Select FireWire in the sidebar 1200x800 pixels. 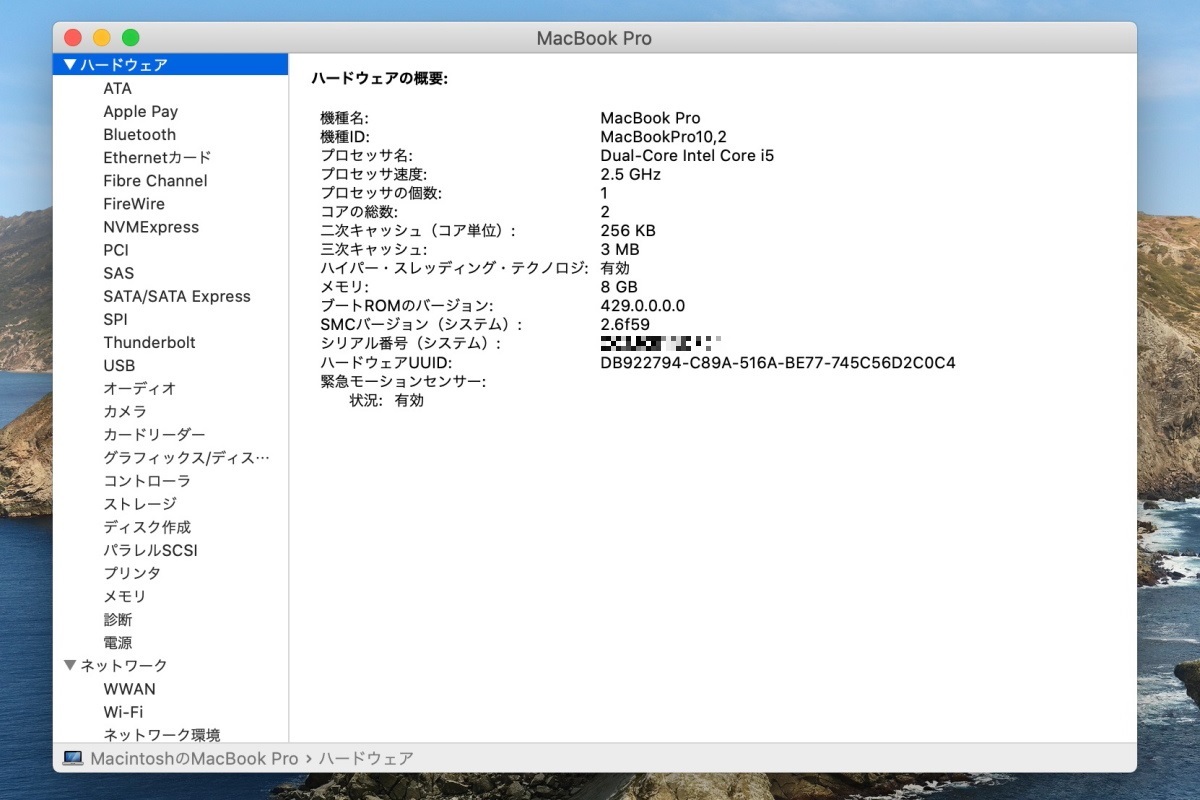pos(134,204)
